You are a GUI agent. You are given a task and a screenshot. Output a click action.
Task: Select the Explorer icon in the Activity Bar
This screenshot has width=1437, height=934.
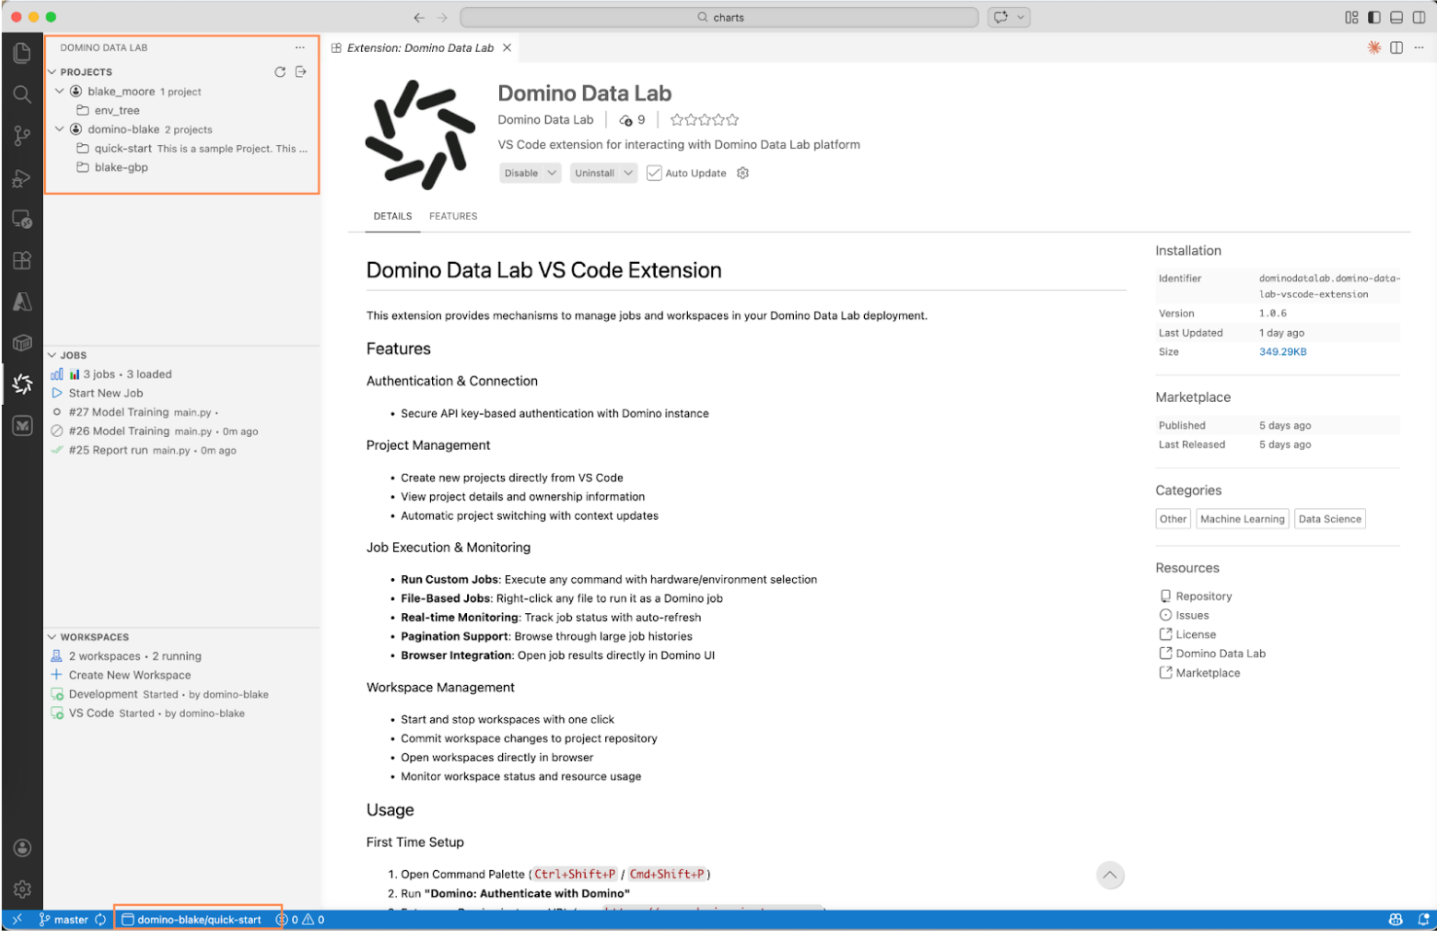pyautogui.click(x=22, y=52)
